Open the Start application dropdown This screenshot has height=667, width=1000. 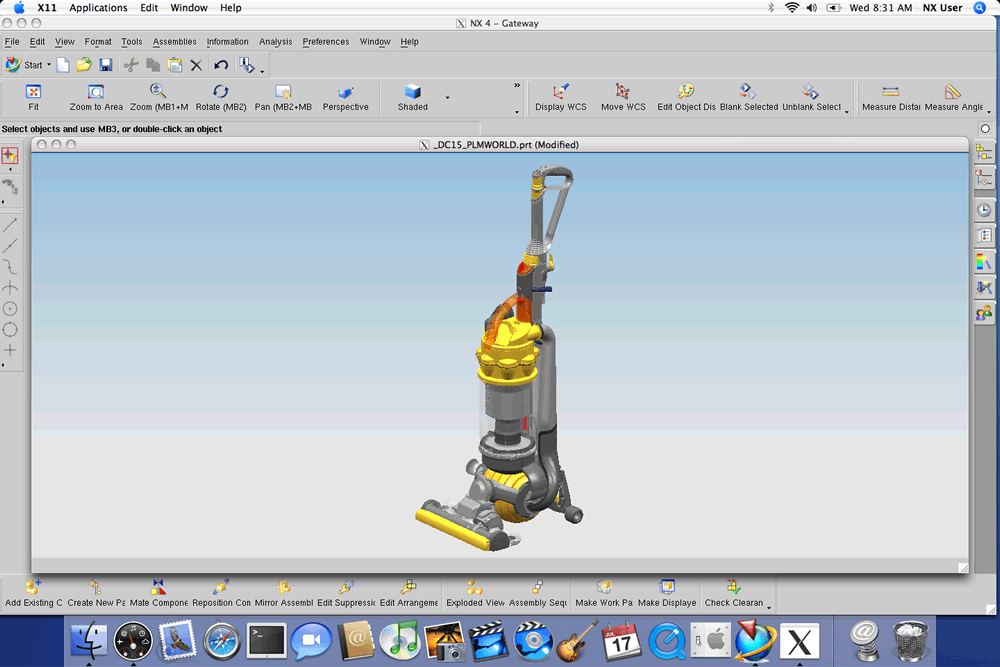(x=28, y=64)
